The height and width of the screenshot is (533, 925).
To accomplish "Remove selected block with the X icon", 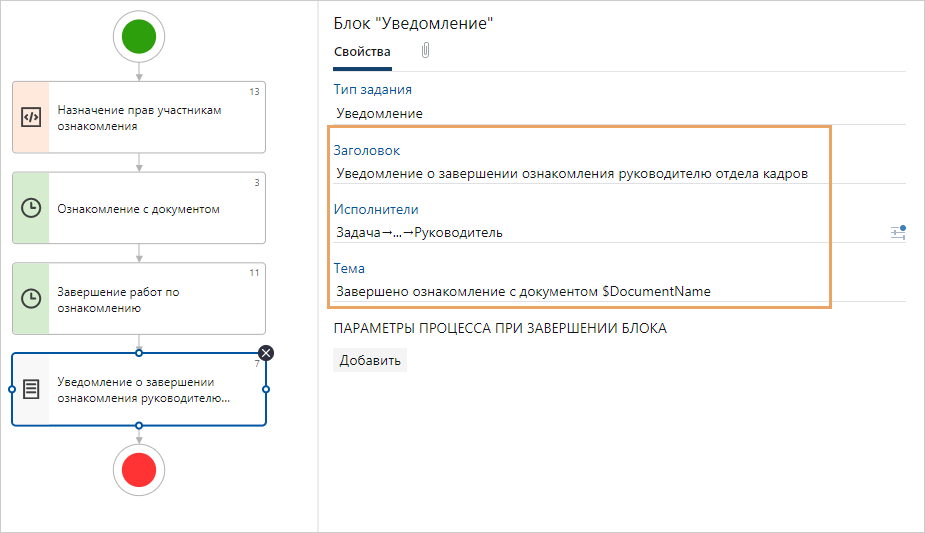I will (266, 353).
